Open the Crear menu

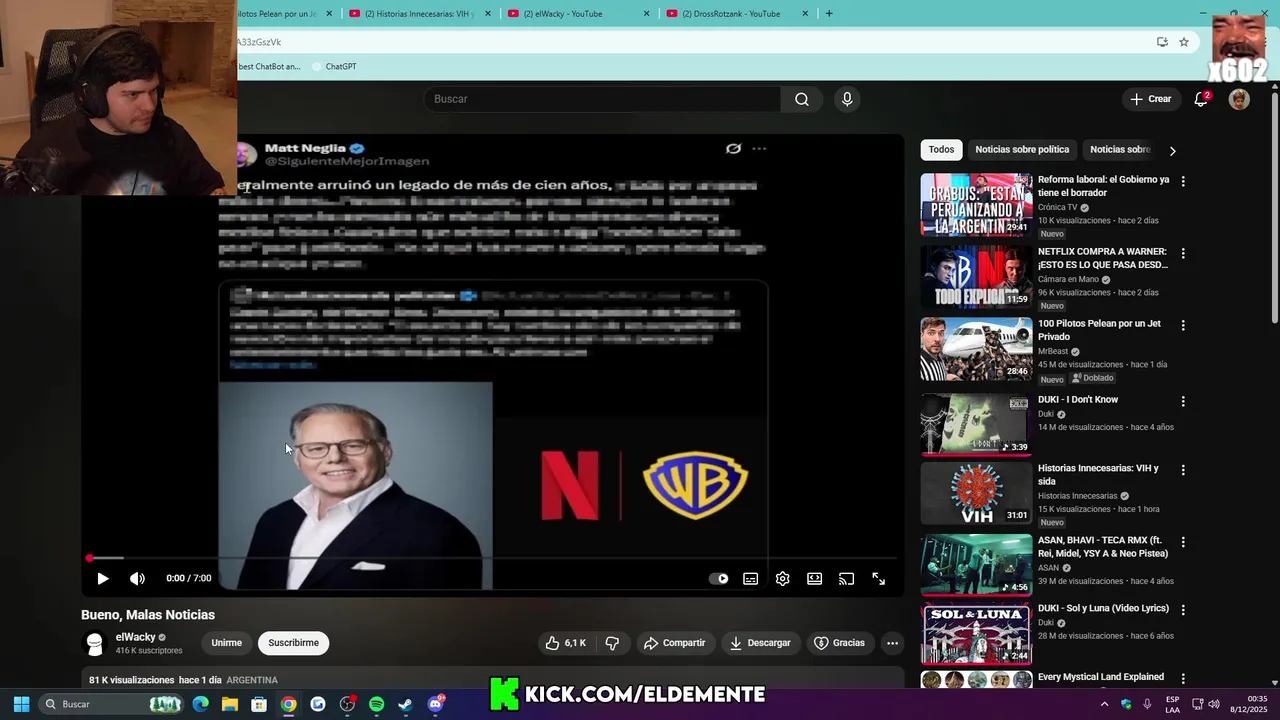pos(1150,99)
